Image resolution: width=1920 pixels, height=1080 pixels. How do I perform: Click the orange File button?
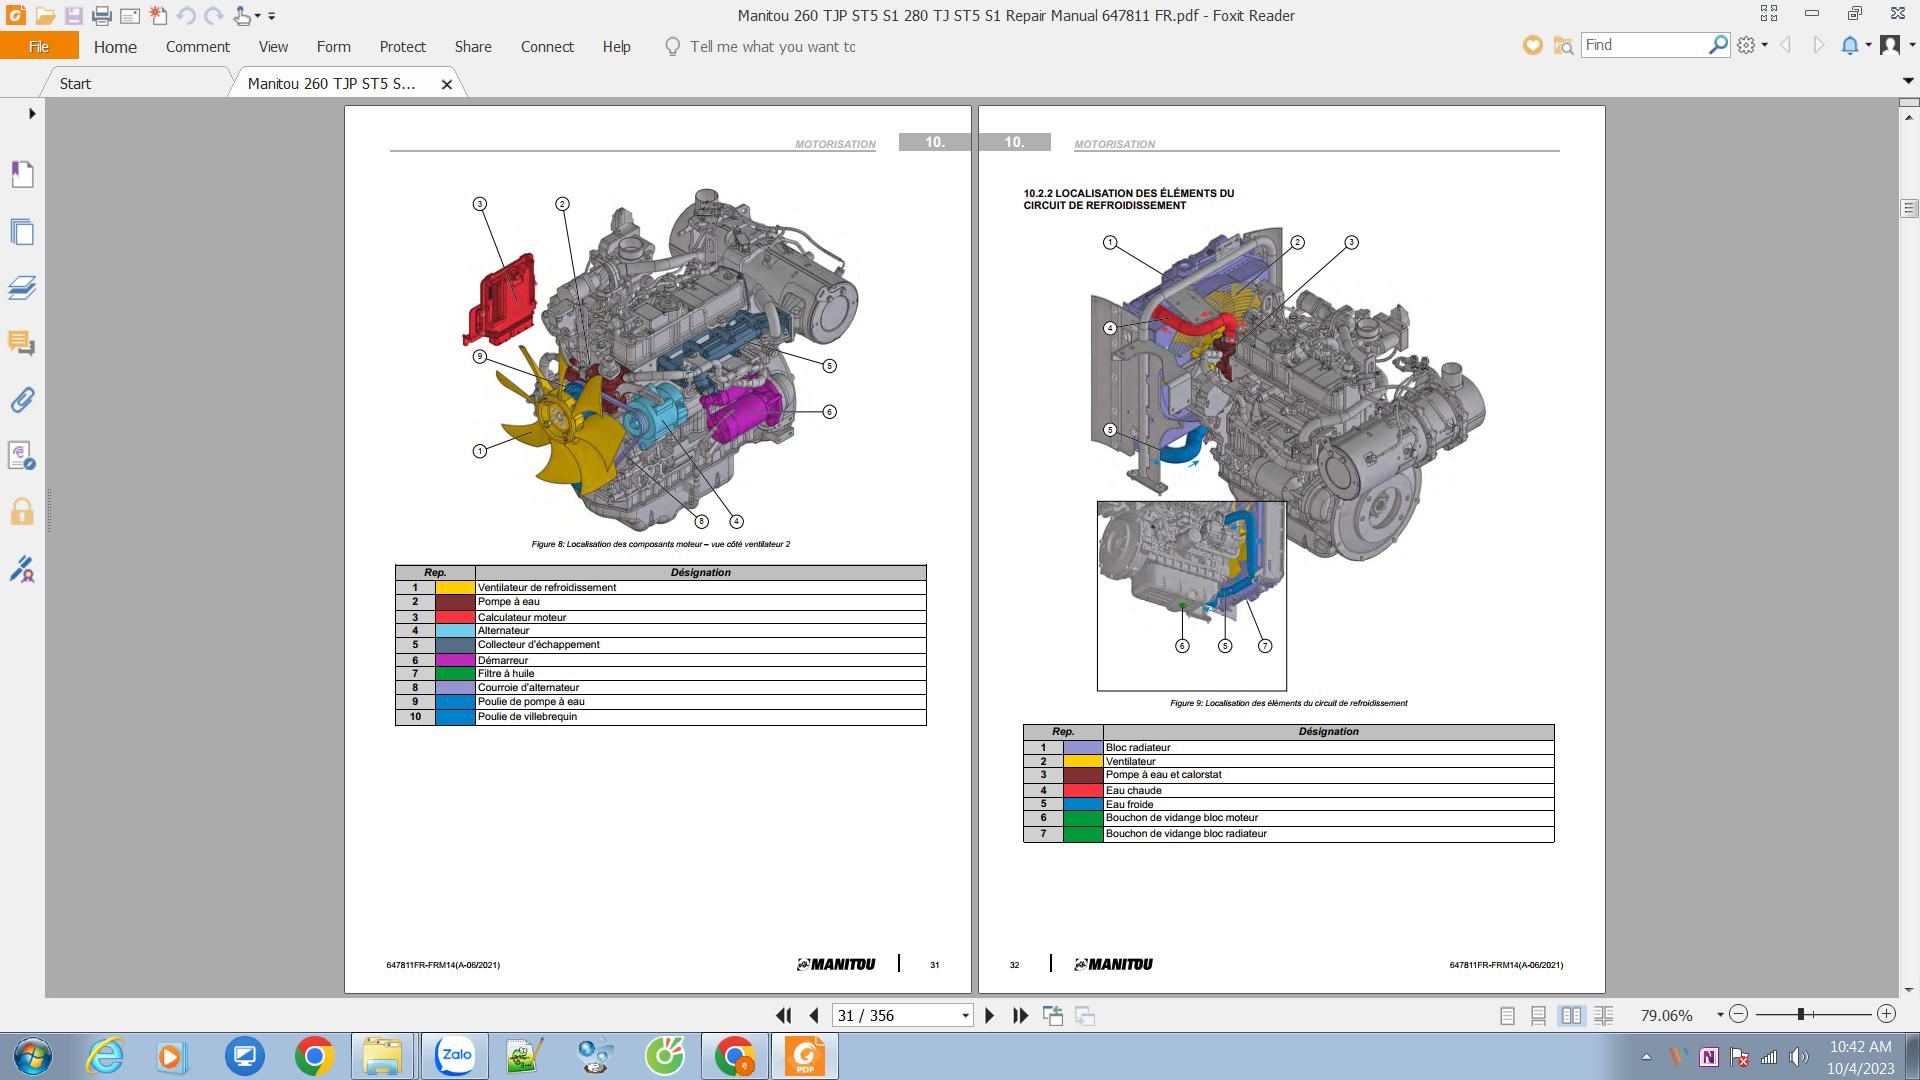tap(39, 47)
